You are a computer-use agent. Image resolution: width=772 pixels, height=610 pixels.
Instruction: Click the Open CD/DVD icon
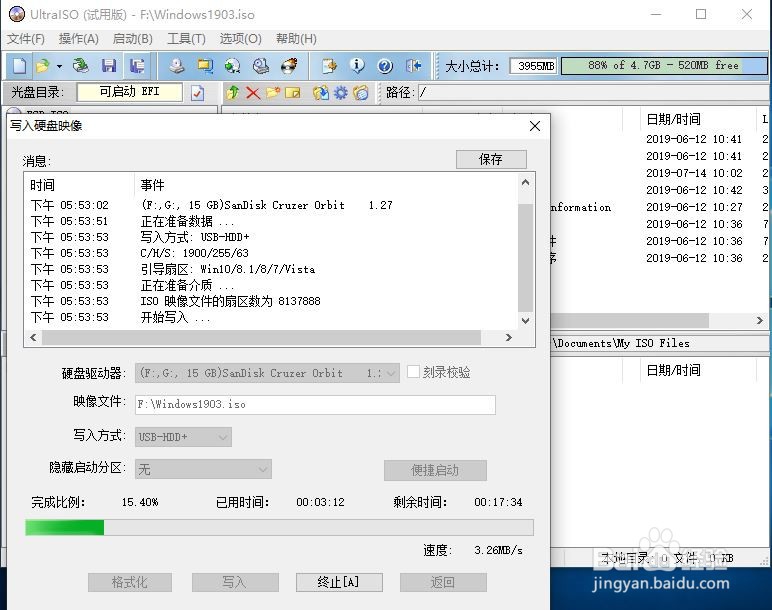pyautogui.click(x=80, y=65)
